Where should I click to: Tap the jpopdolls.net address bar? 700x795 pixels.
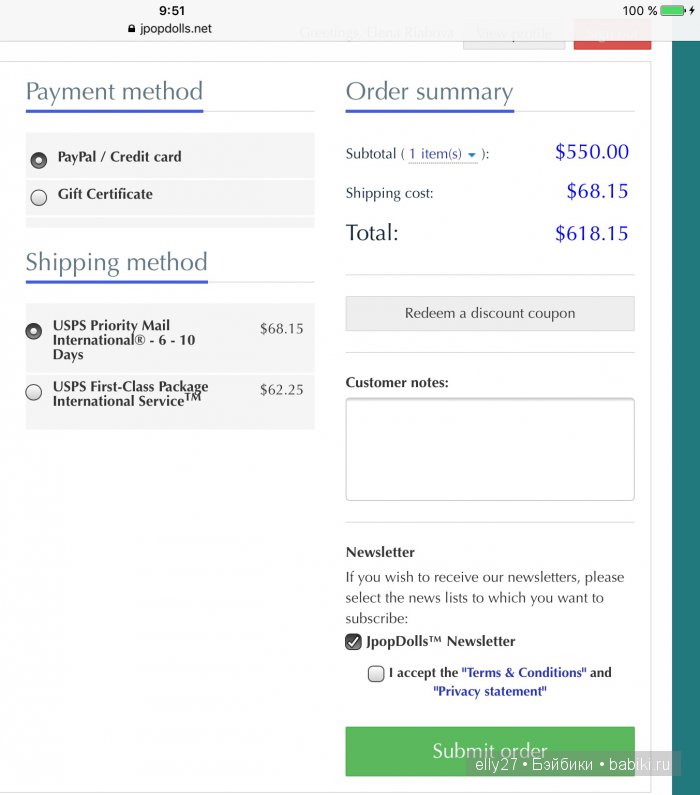coord(176,29)
